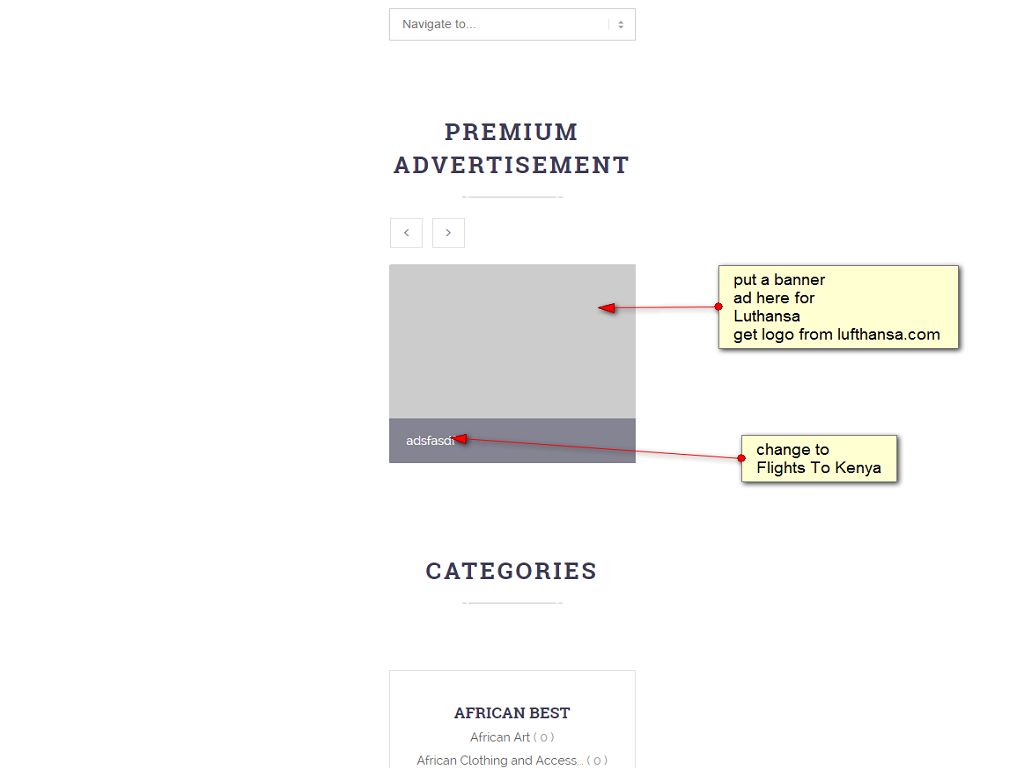Click the red arrowhead pointing at the banner
1024x768 pixels.
(x=606, y=308)
